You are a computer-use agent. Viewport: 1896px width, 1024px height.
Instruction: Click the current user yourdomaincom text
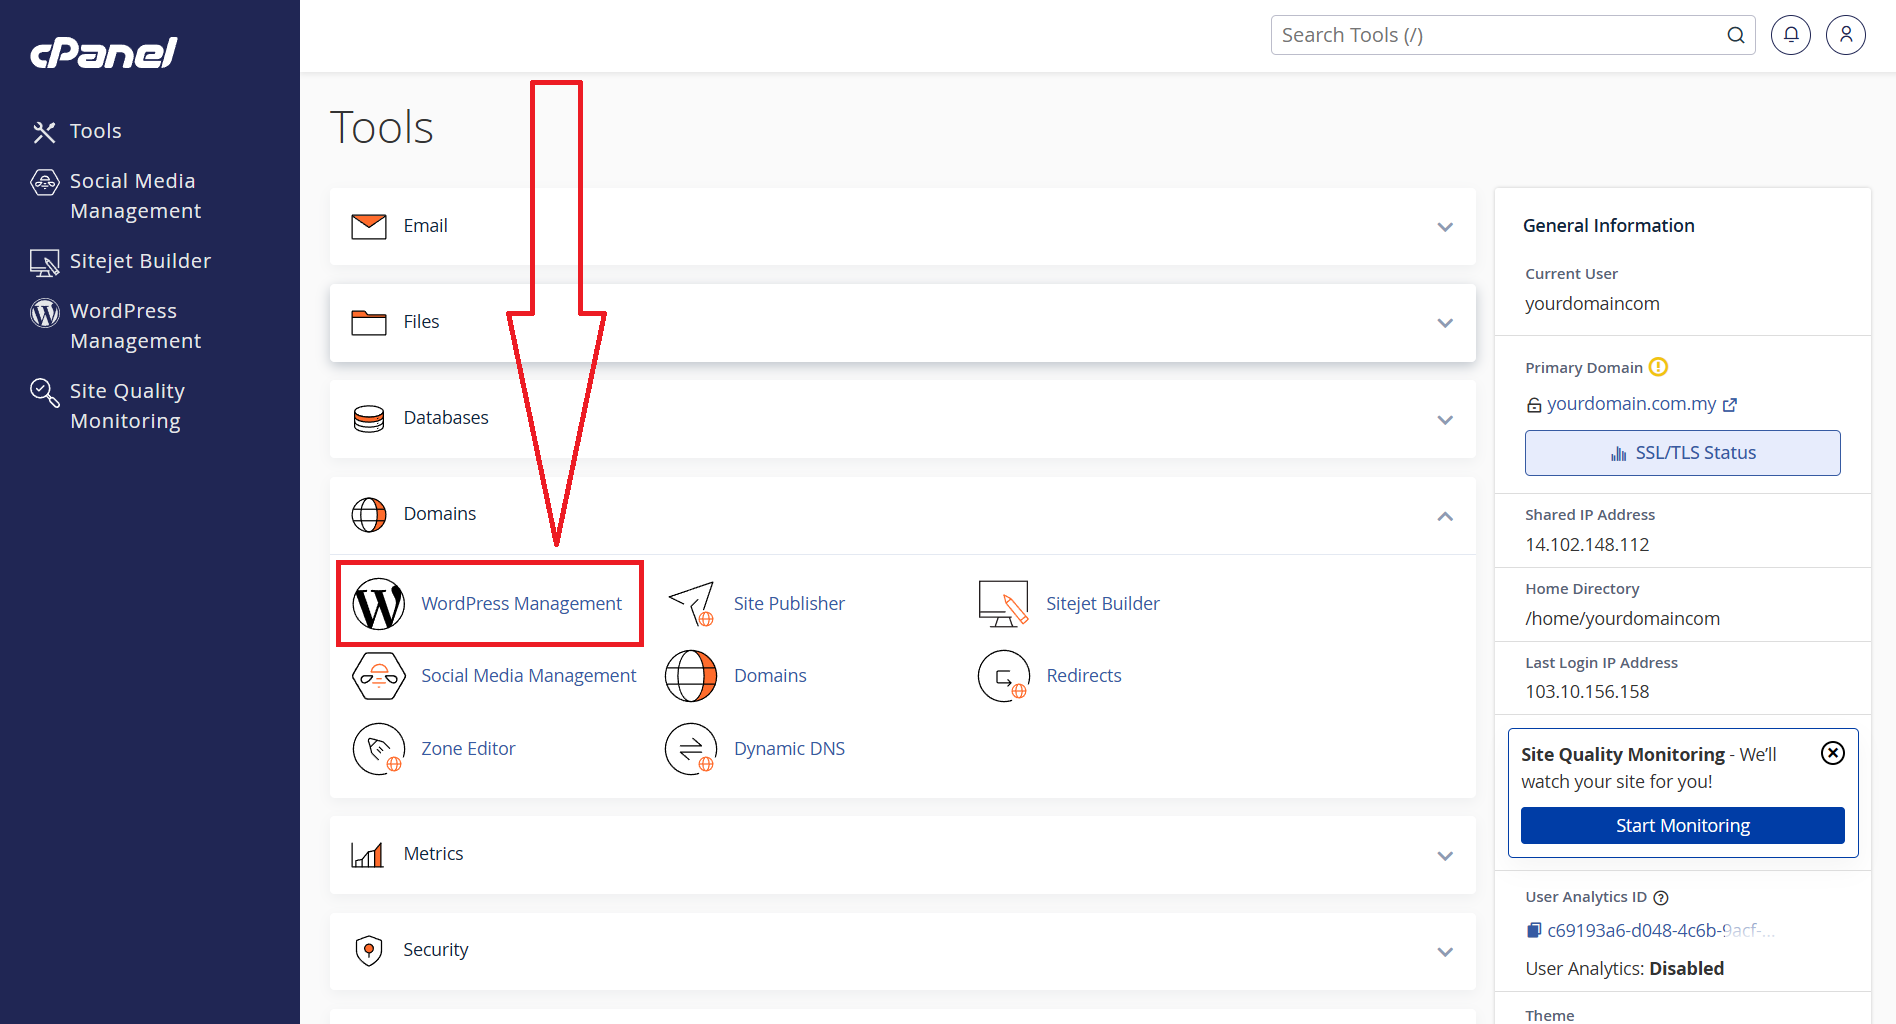(x=1592, y=304)
